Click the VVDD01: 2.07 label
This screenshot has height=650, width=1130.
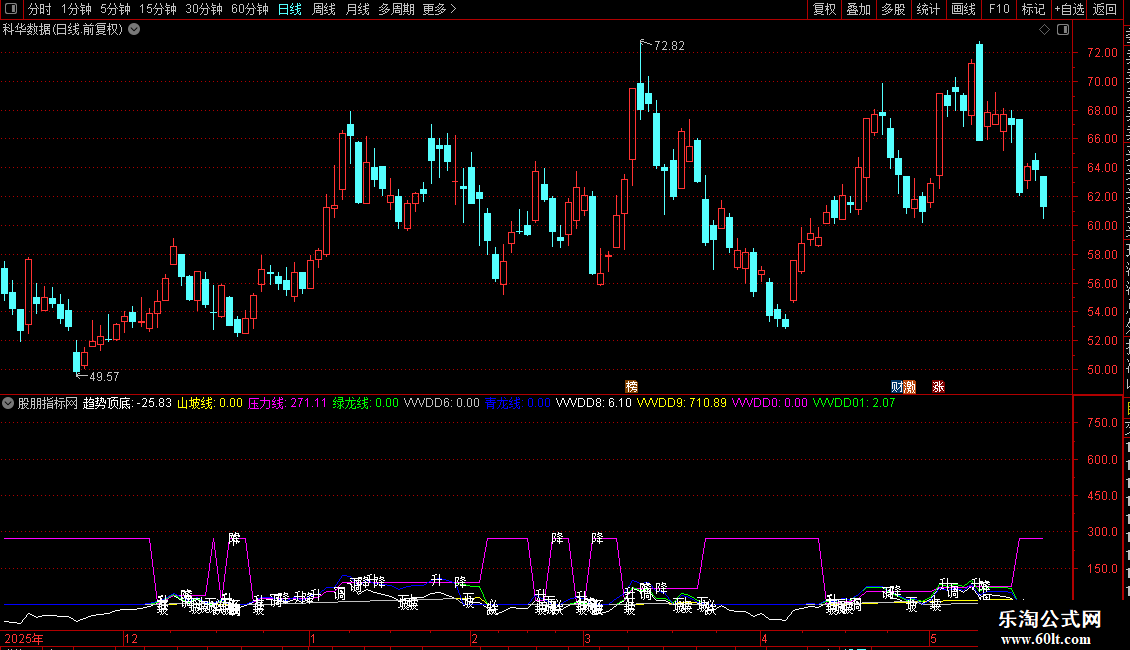pos(854,403)
